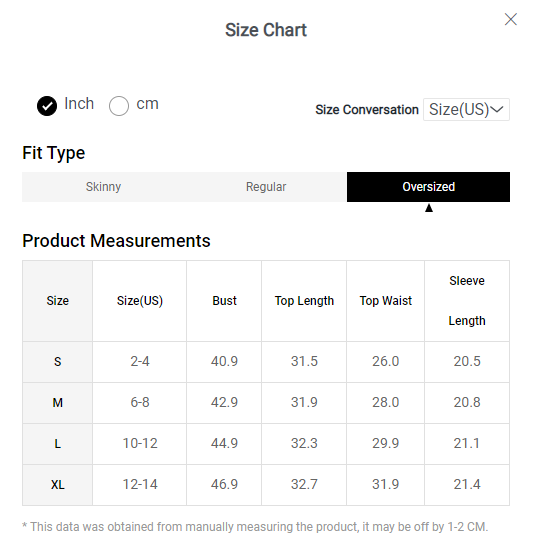Select the Regular fit type tab

click(266, 187)
